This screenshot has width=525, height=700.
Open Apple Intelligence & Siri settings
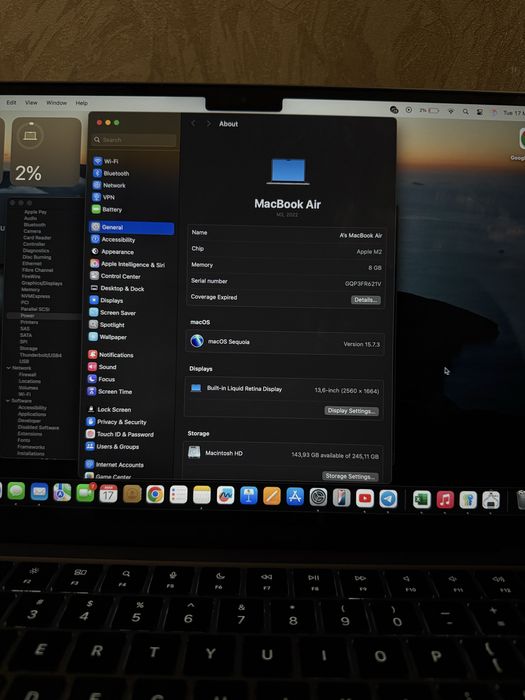coord(128,264)
